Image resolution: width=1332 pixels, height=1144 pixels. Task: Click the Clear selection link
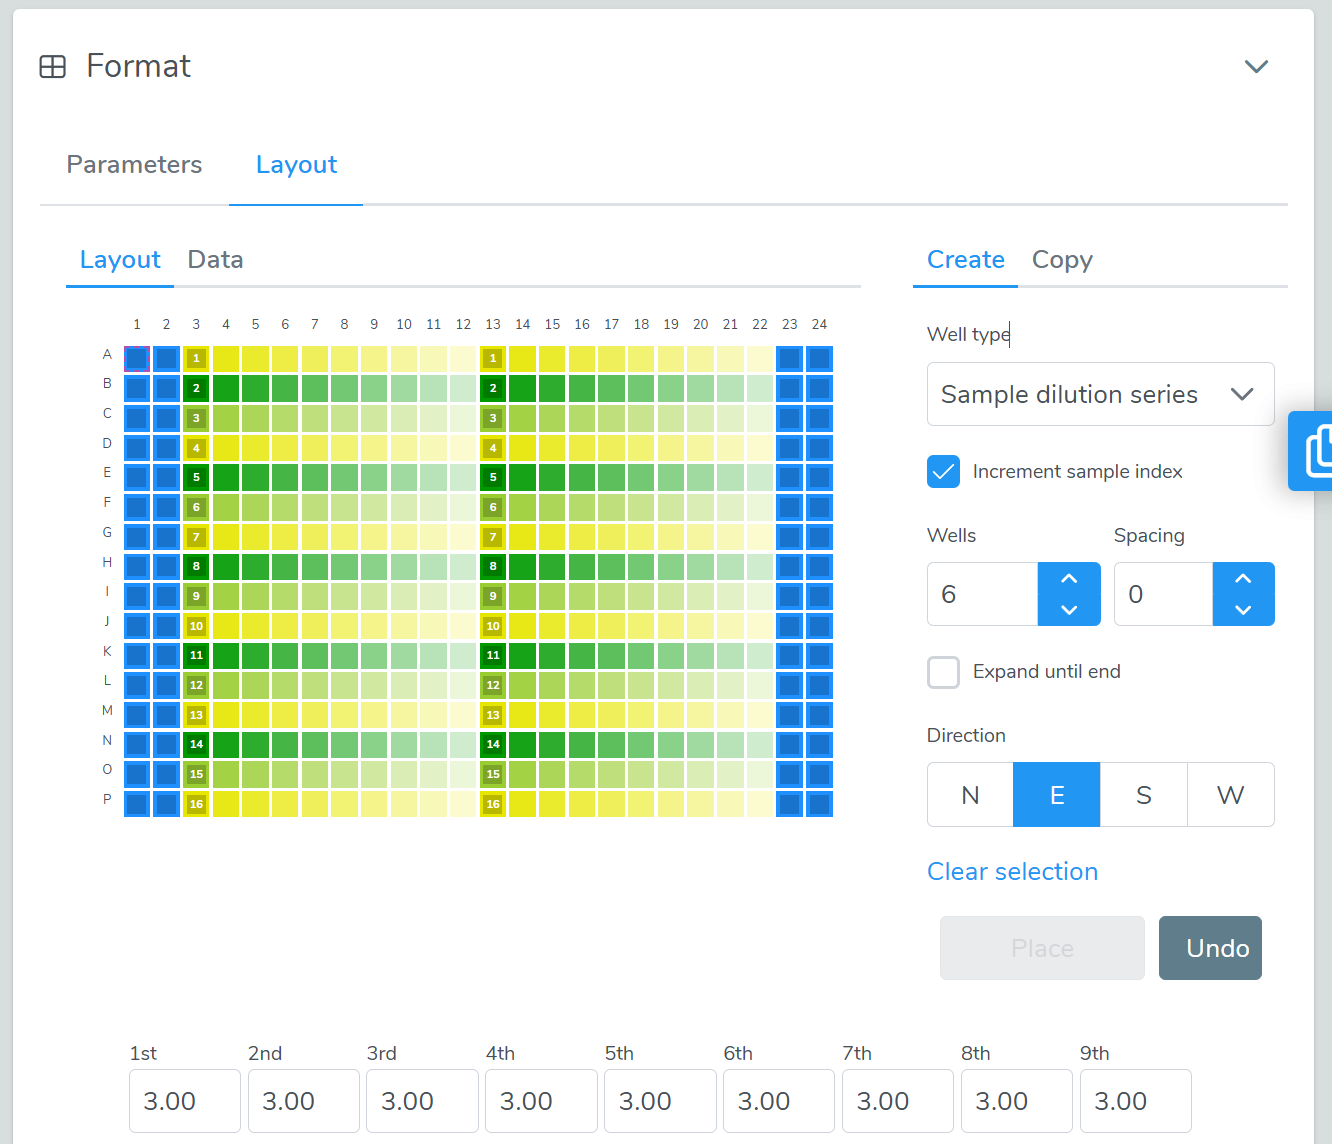tap(1012, 871)
